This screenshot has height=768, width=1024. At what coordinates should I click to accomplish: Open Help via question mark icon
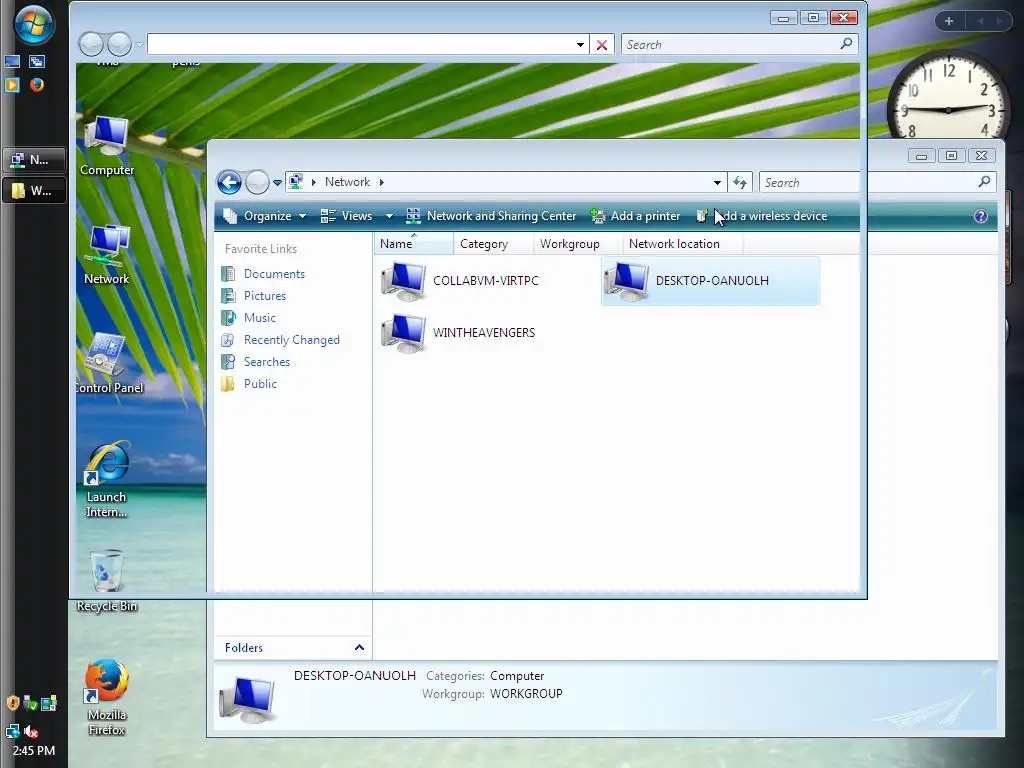981,216
